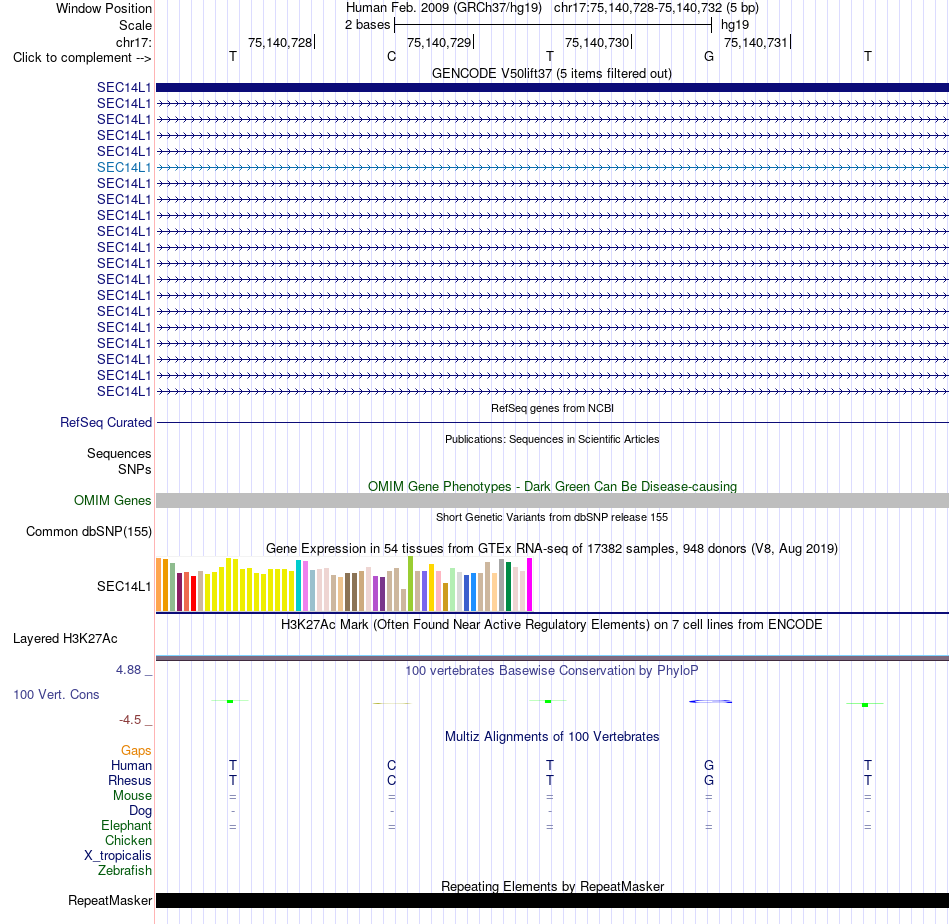950x924 pixels.
Task: Select base C in the complement sequence row
Action: [x=391, y=57]
